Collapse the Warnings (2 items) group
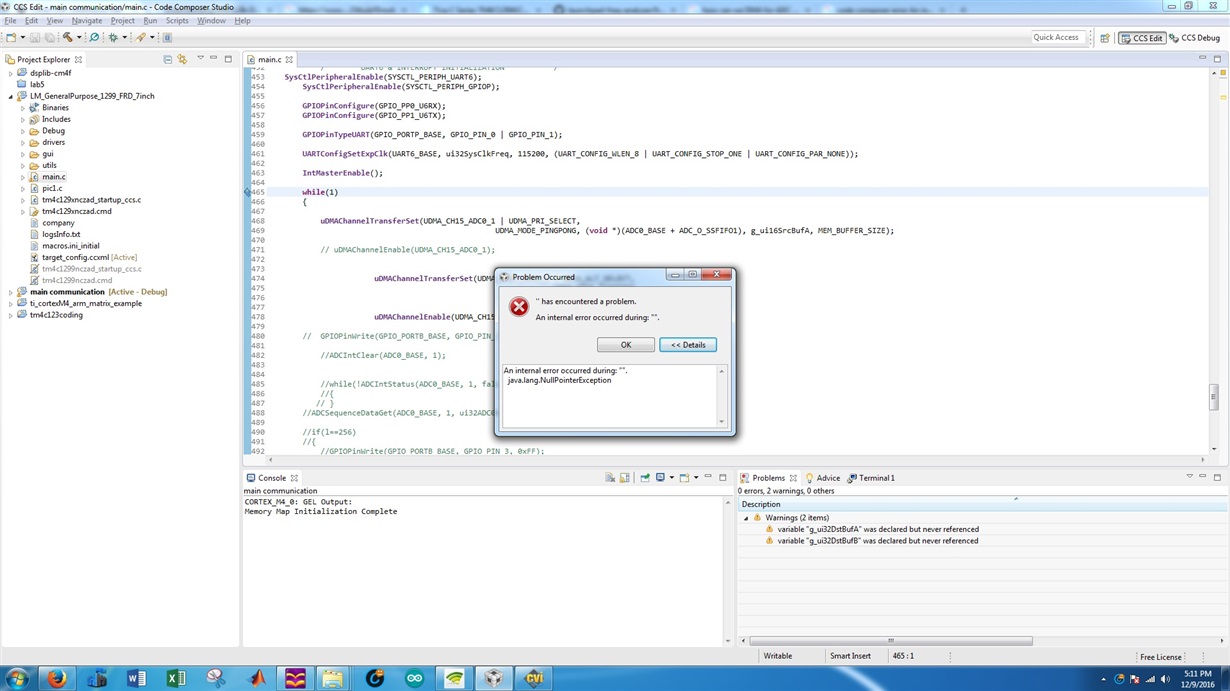This screenshot has width=1230, height=691. (x=746, y=518)
